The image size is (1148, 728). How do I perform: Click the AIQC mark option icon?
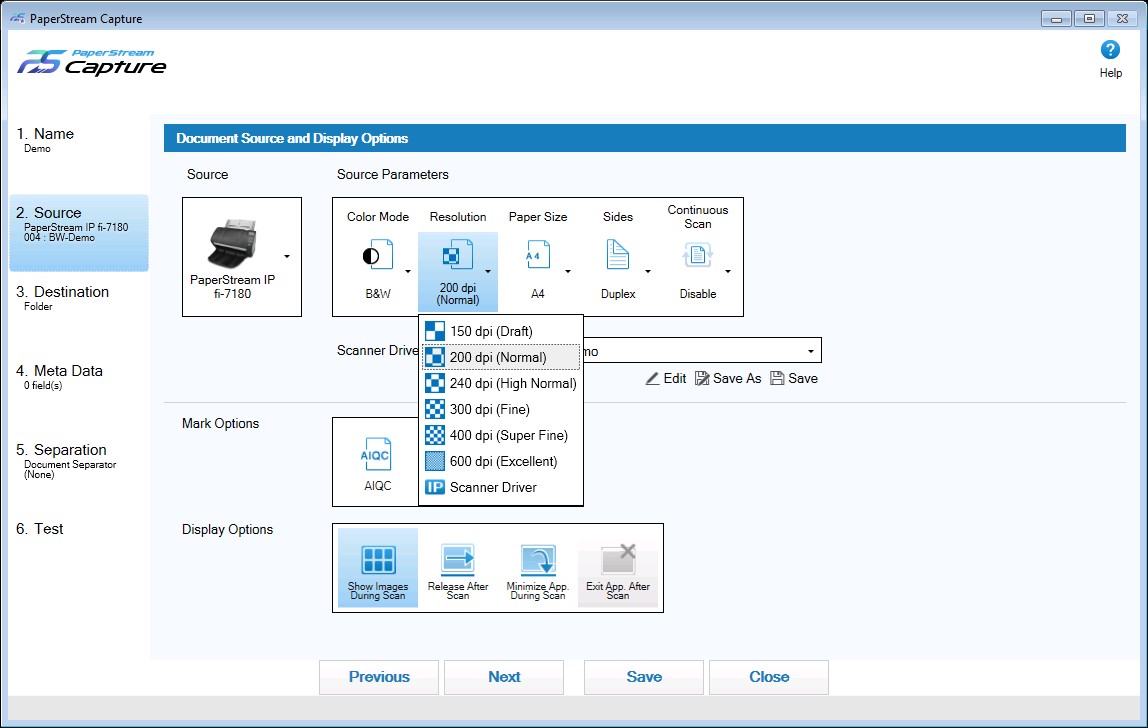(x=377, y=454)
